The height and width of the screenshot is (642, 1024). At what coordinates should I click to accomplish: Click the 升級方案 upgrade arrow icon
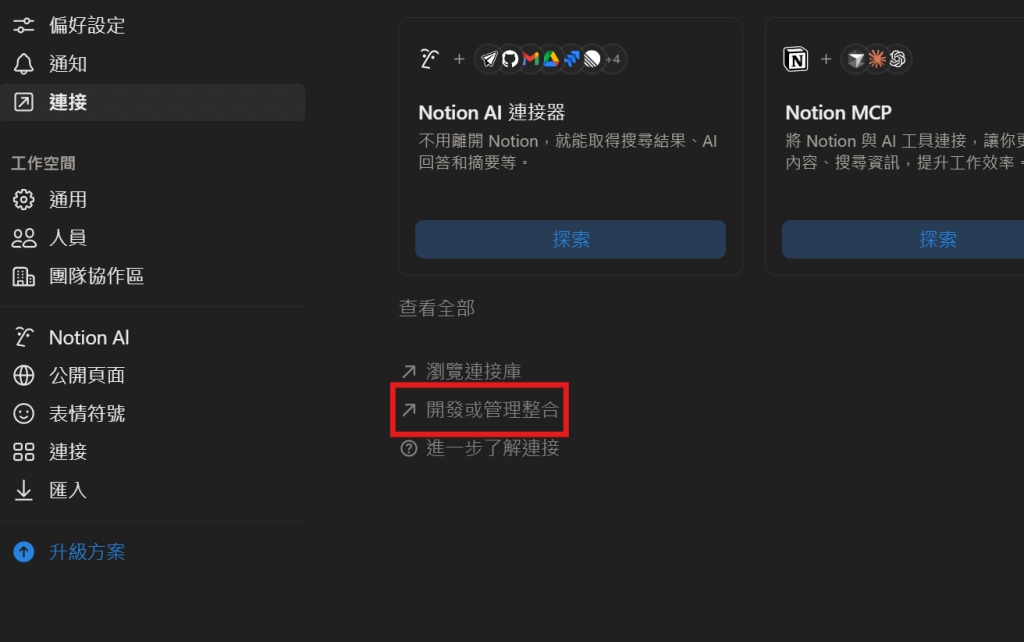[24, 552]
